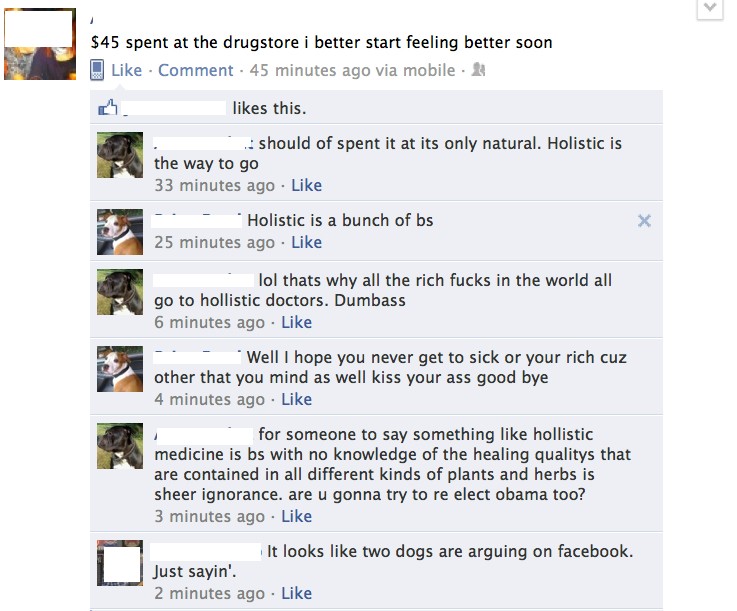Open black dog avatar on first comment
The image size is (737, 611).
[120, 155]
